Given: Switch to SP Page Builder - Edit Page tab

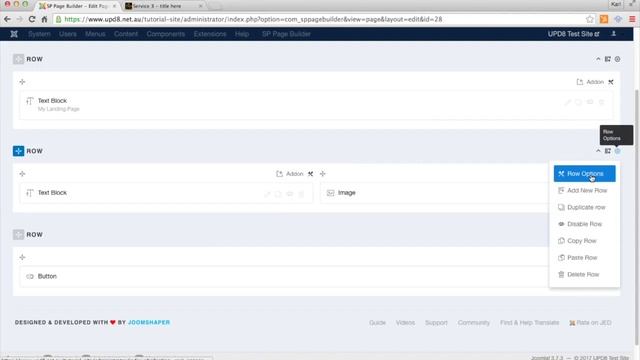Looking at the screenshot, I should (77, 6).
